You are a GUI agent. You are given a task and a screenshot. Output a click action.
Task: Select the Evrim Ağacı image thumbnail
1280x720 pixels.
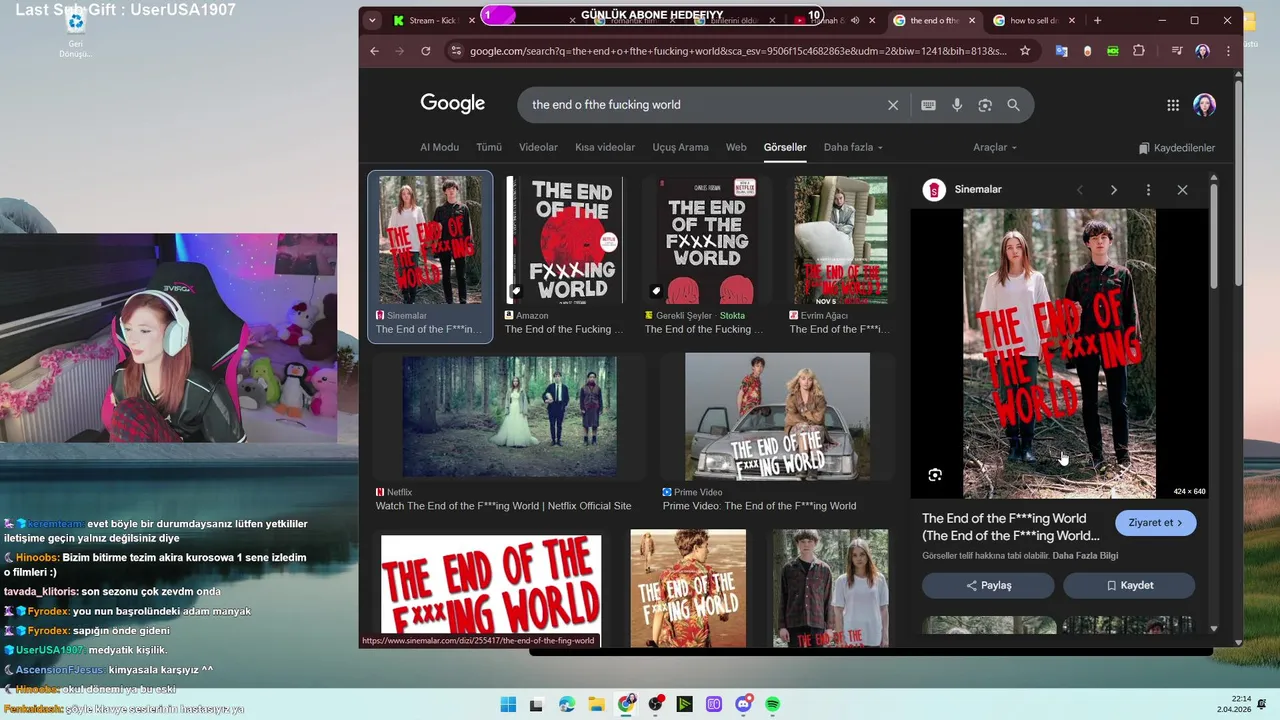pos(840,241)
